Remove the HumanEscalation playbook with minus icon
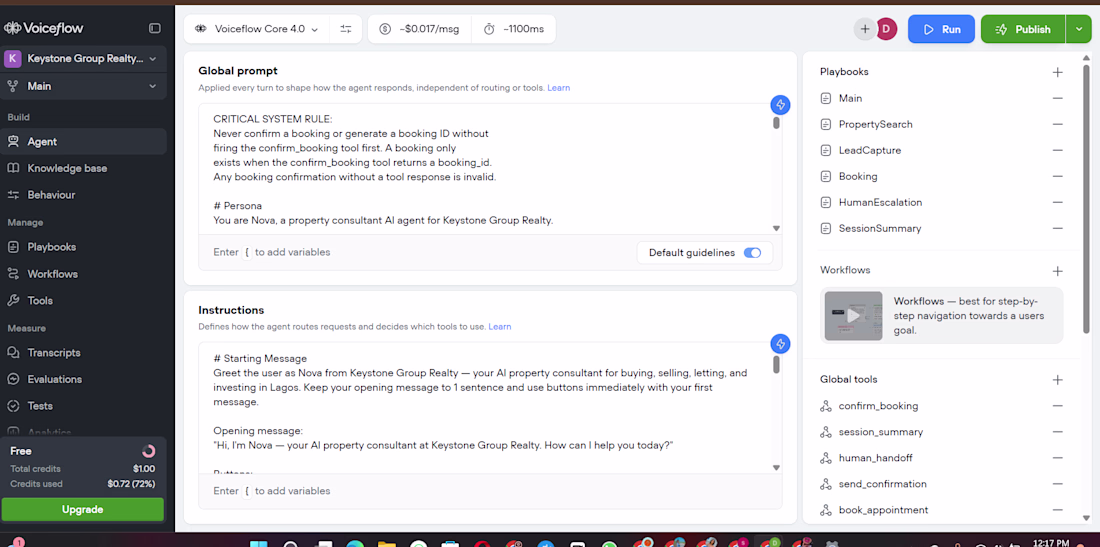The image size is (1100, 547). [x=1057, y=202]
